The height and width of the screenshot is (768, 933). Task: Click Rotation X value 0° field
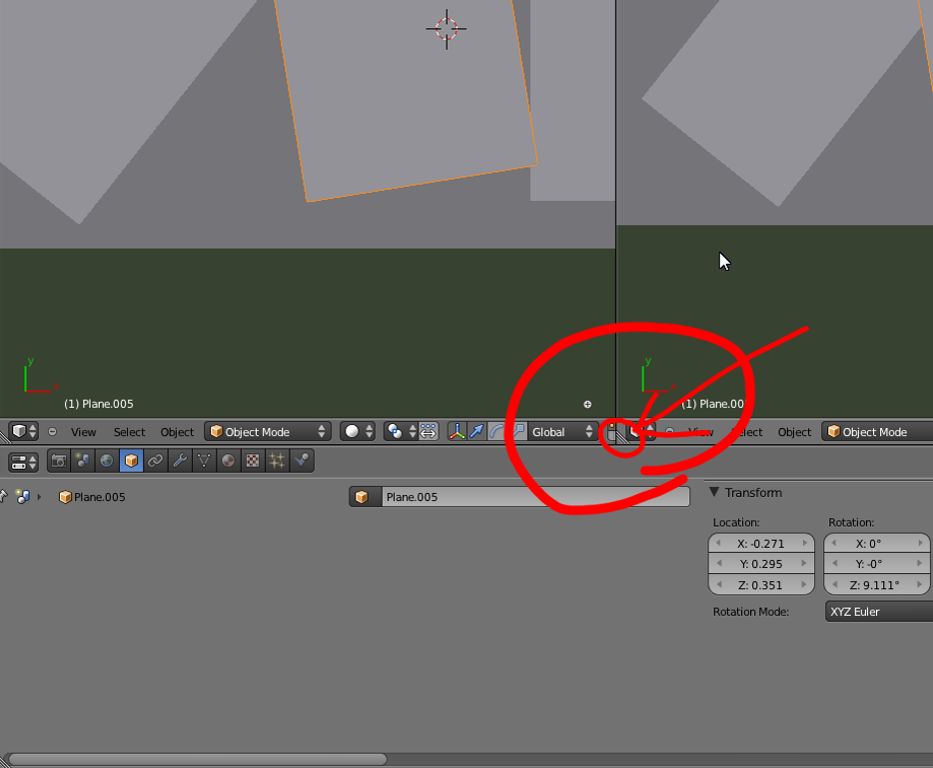tap(876, 543)
